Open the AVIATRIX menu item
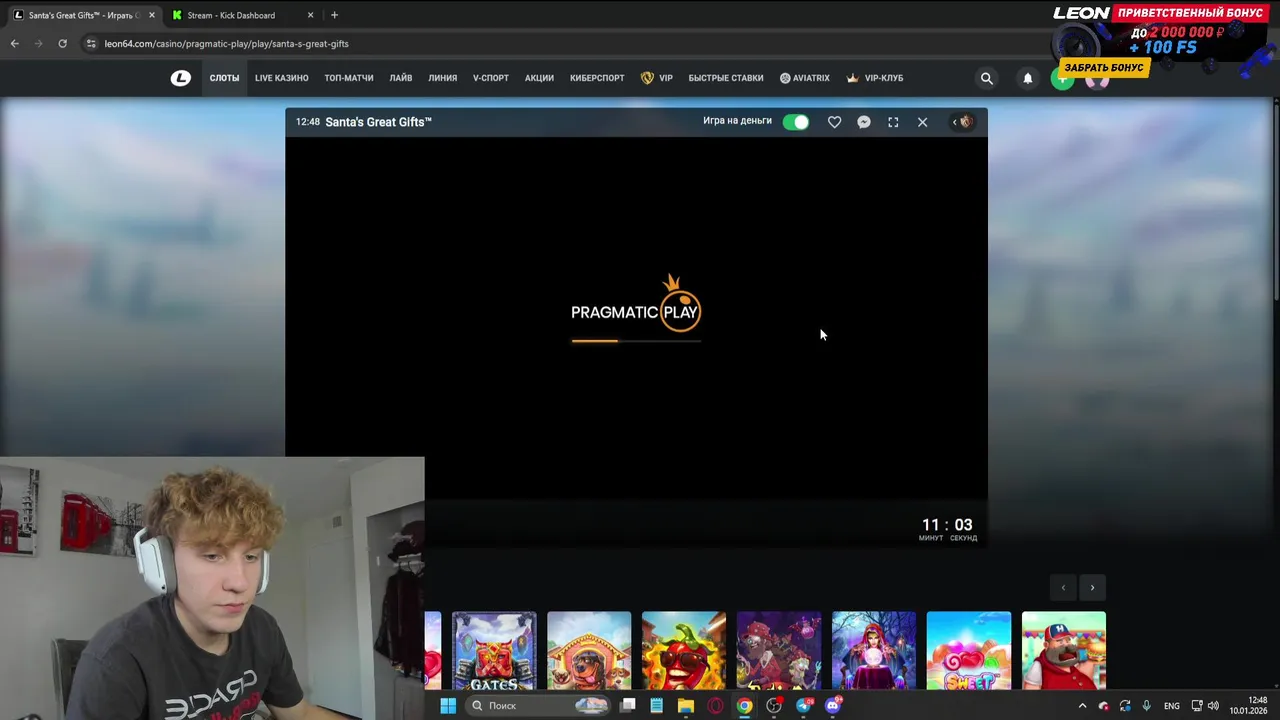This screenshot has height=720, width=1280. click(805, 78)
